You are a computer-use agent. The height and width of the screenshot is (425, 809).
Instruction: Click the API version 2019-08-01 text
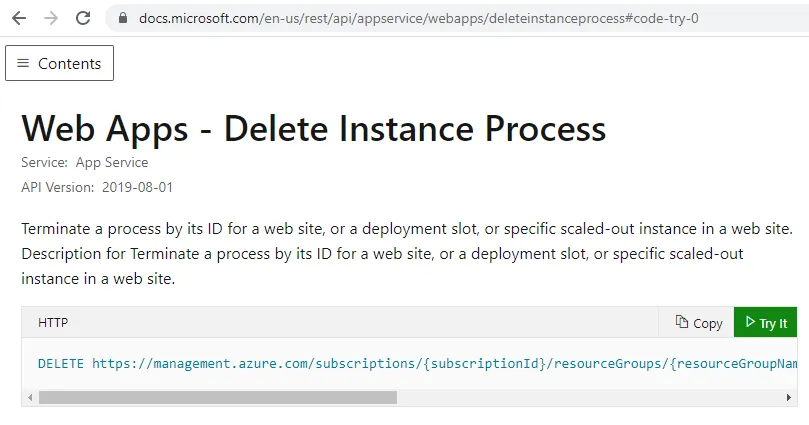[x=137, y=187]
